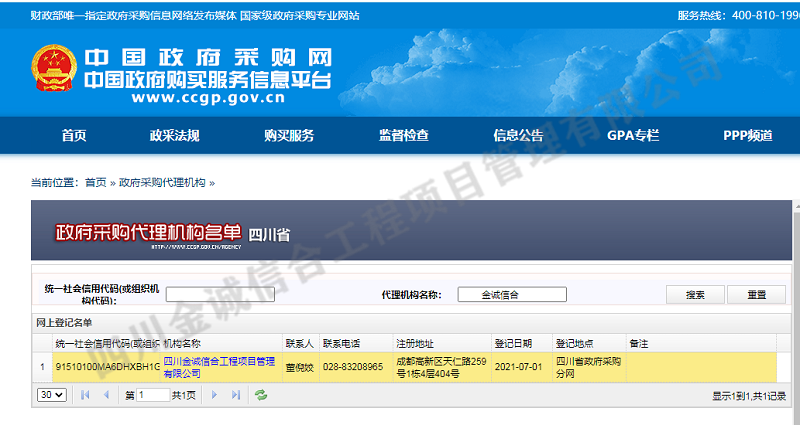The image size is (800, 425).
Task: Click www.ccgp.gov.cn site address
Action: pos(208,98)
